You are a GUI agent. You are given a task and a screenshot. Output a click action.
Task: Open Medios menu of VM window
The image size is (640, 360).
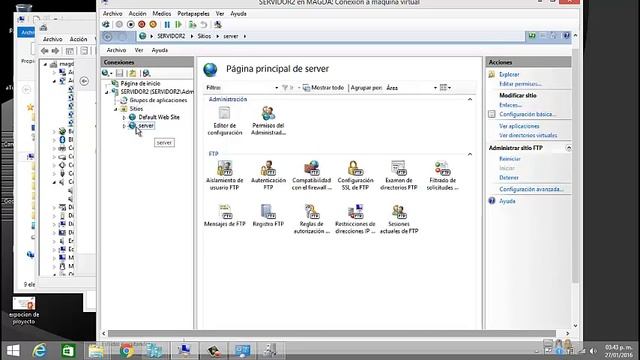162,13
